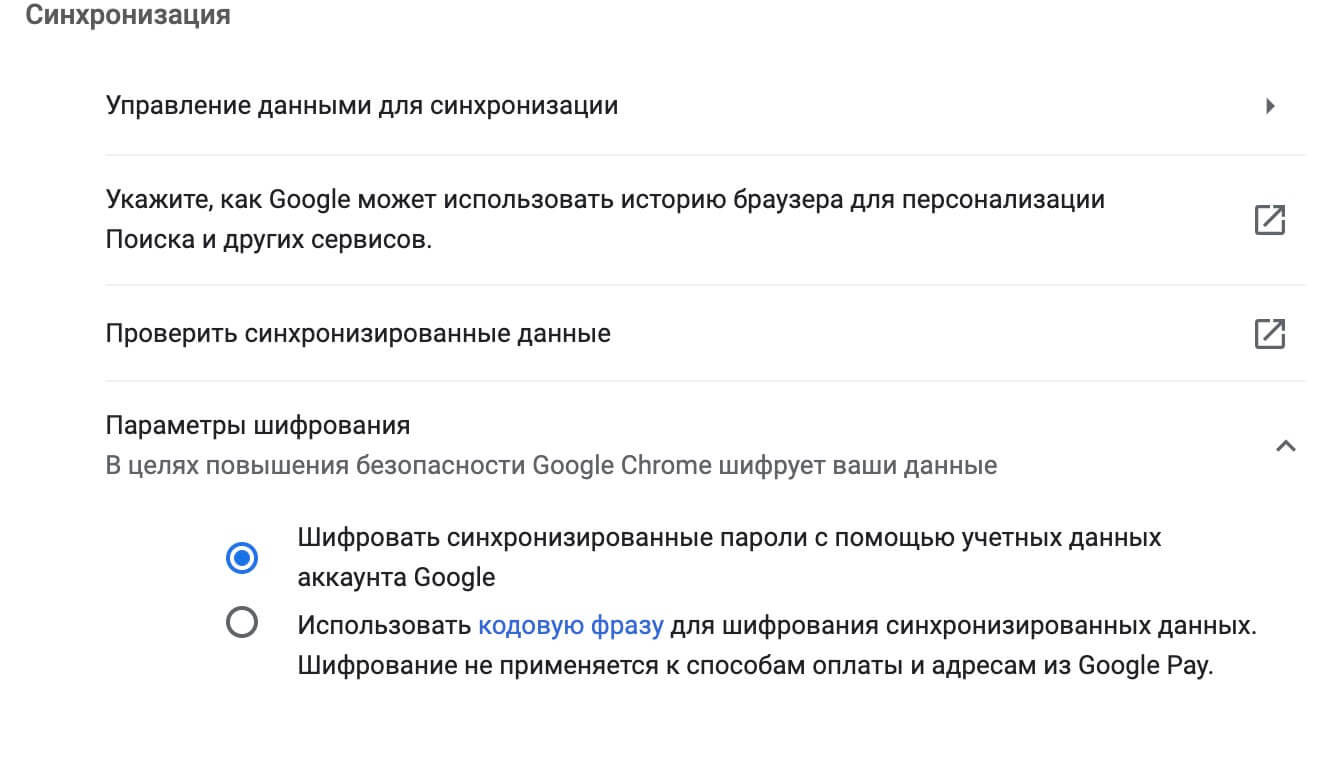Collapse Параметры шифрования using the chevron
The height and width of the screenshot is (768, 1342).
click(1286, 446)
